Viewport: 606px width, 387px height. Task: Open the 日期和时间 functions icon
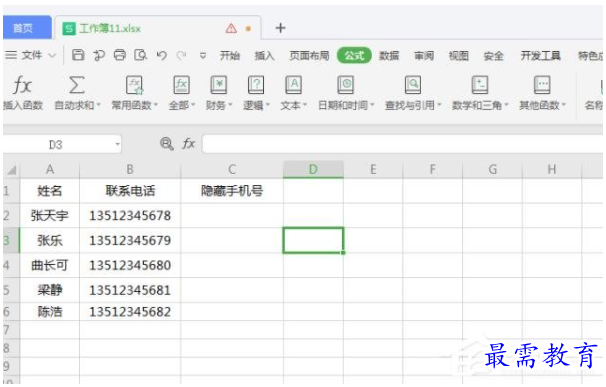point(346,85)
